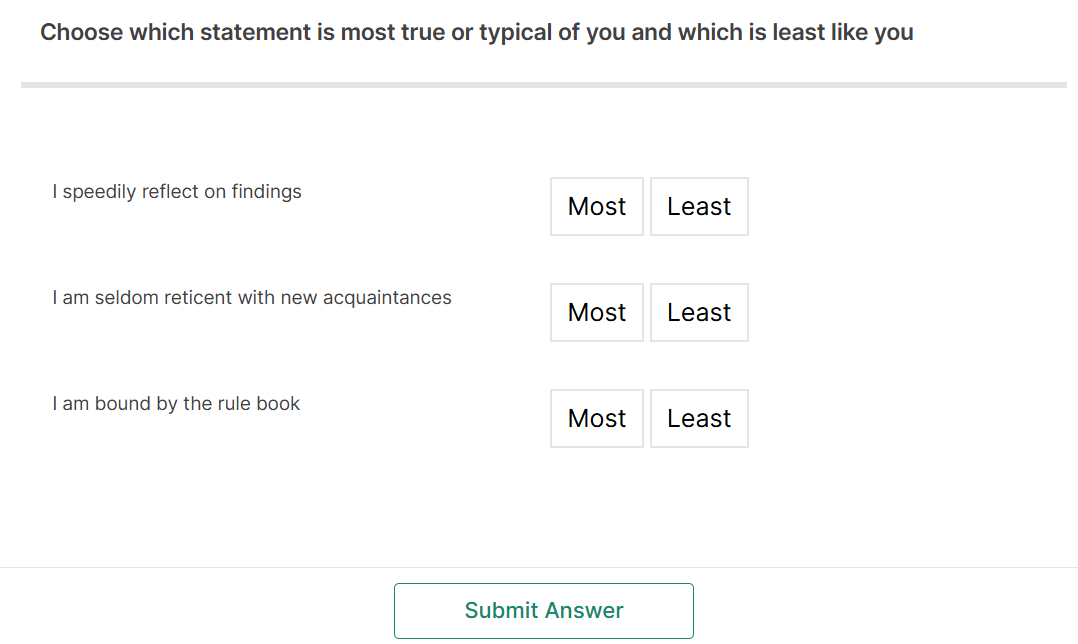Viewport: 1078px width, 644px height.
Task: Click the statement 'I speedily reflect on findings'
Action: tap(177, 192)
